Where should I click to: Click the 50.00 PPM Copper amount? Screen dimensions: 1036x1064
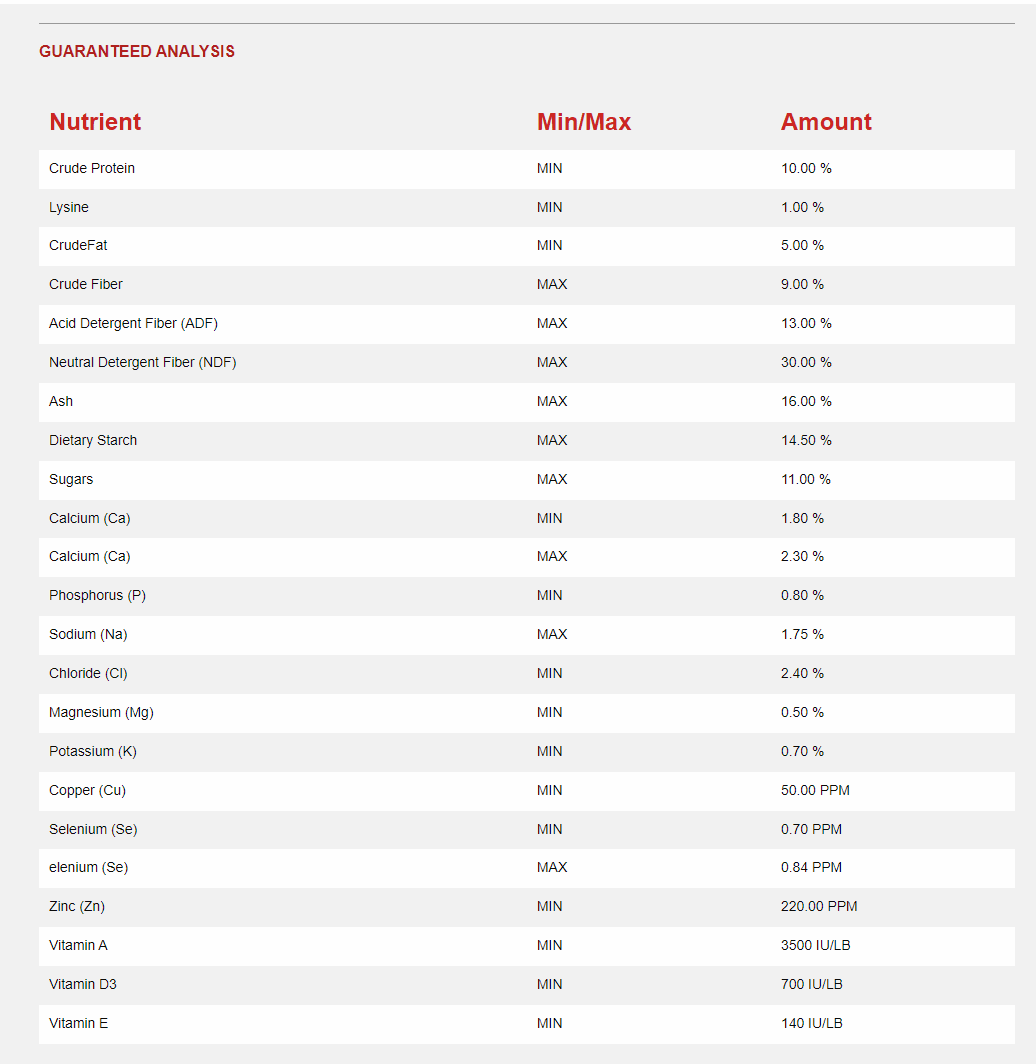[815, 790]
